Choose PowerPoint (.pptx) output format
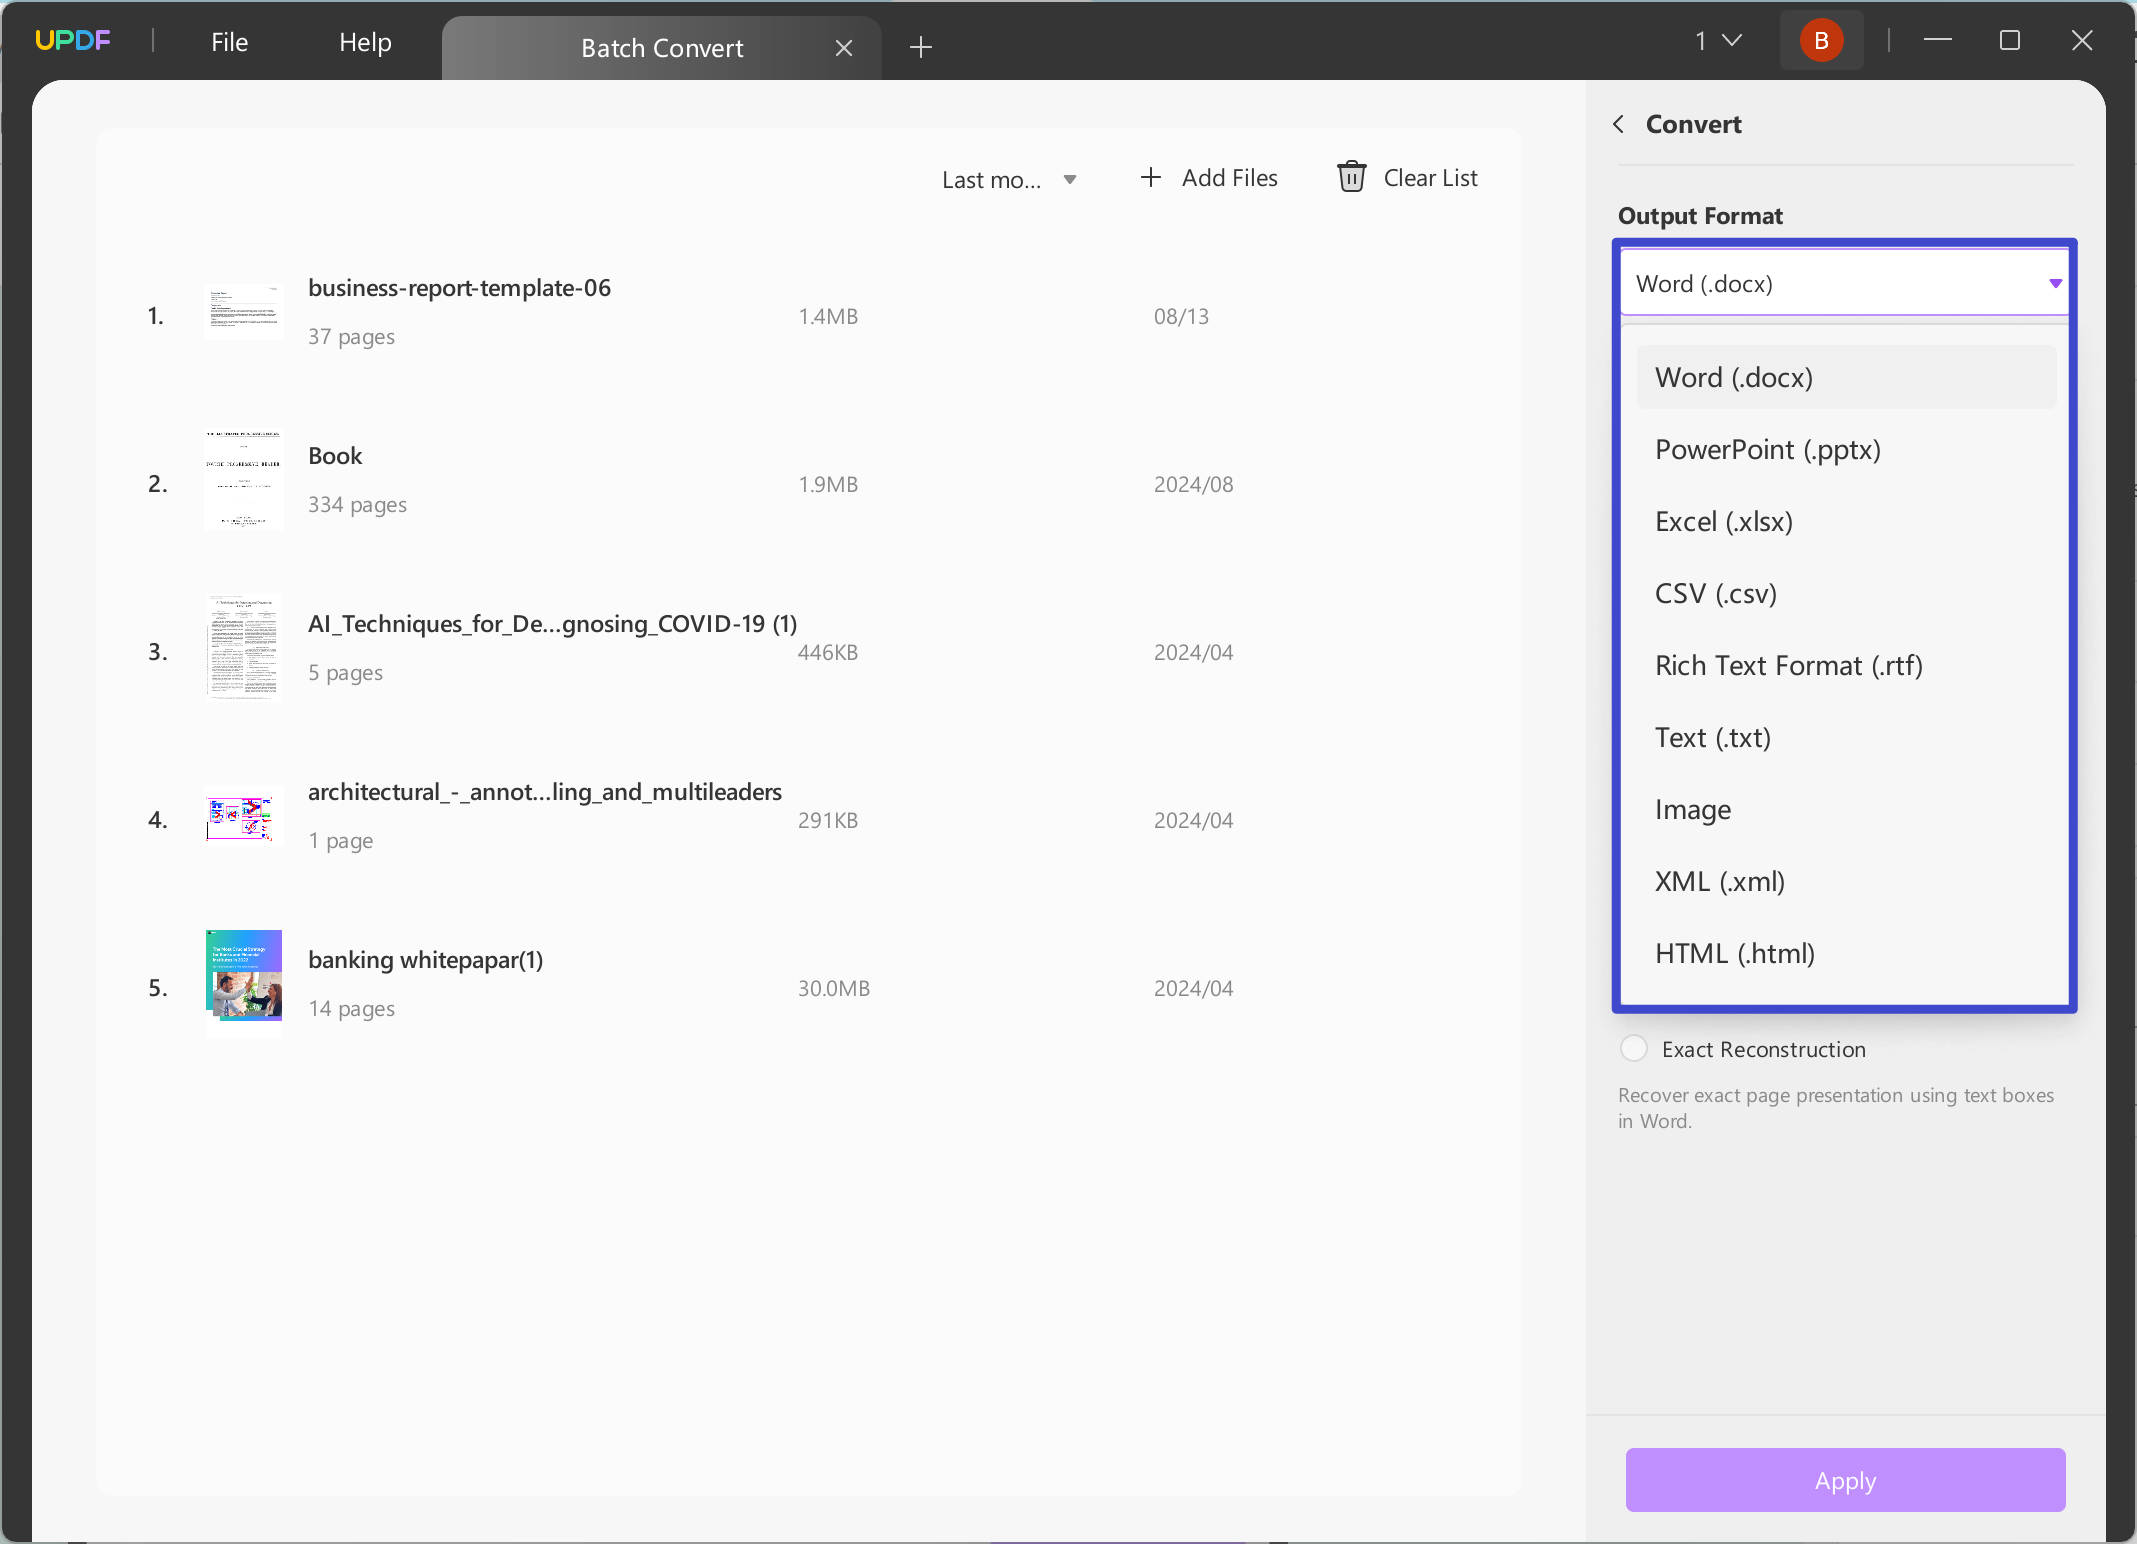The image size is (2137, 1544). (1767, 450)
